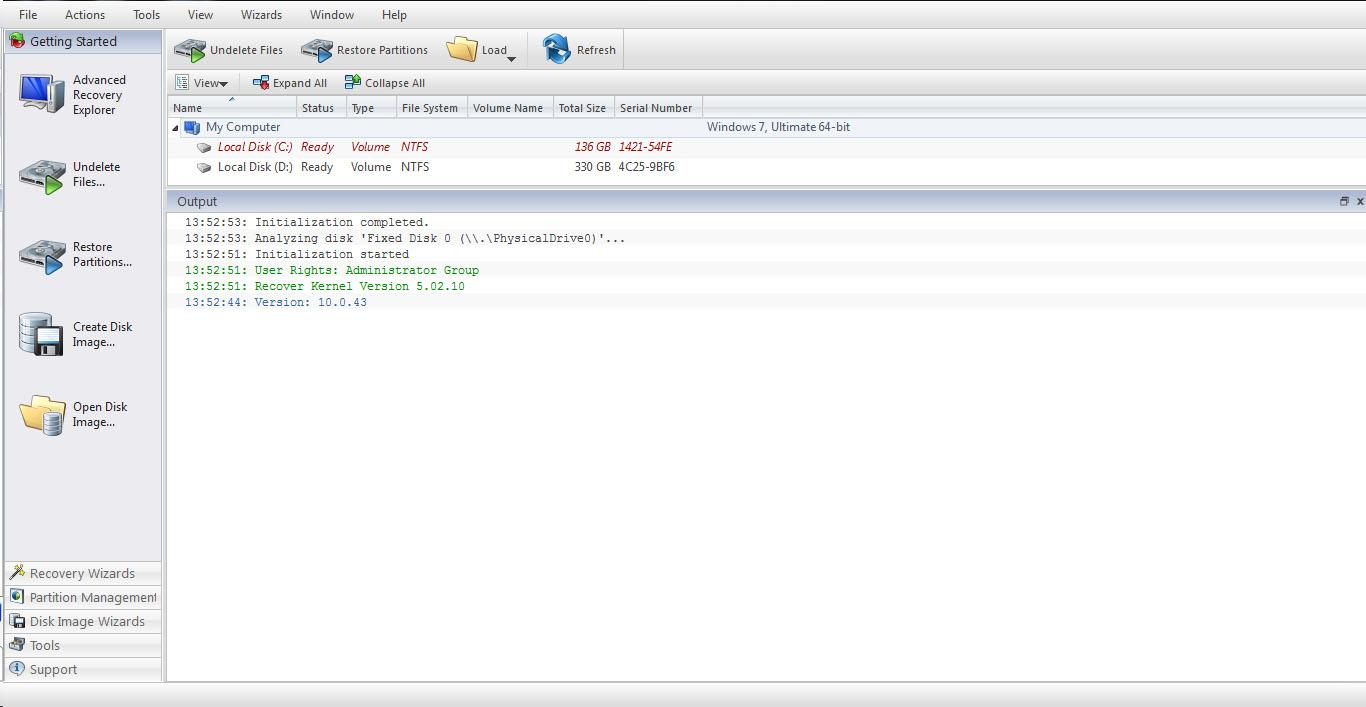Click Expand All
Screen dimensions: 1366x707
290,83
